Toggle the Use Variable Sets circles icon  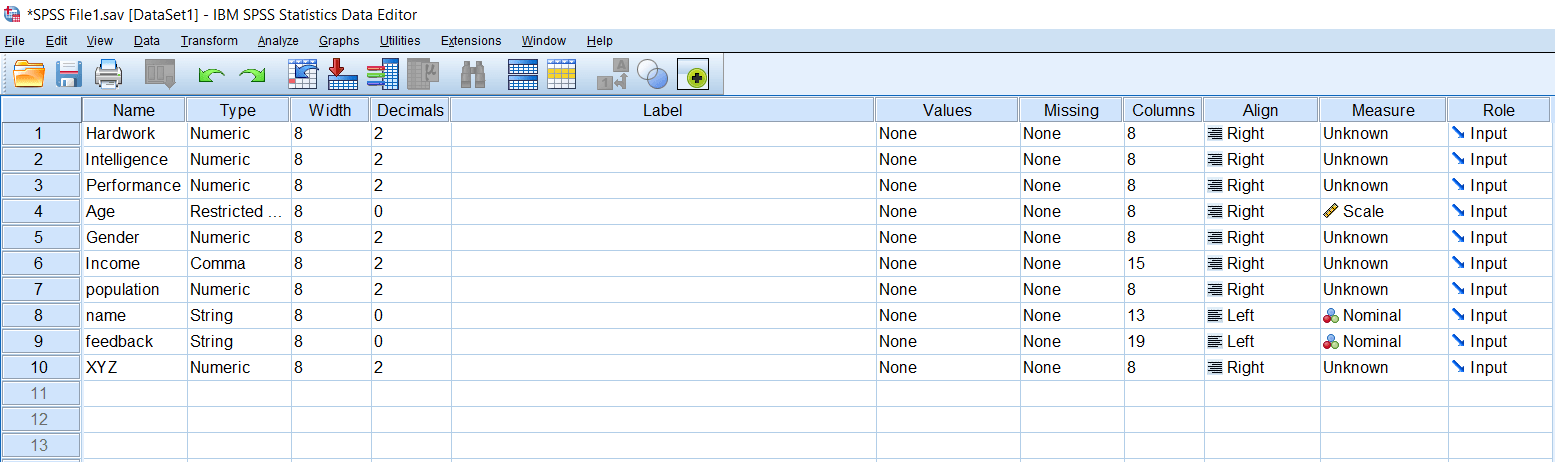652,74
